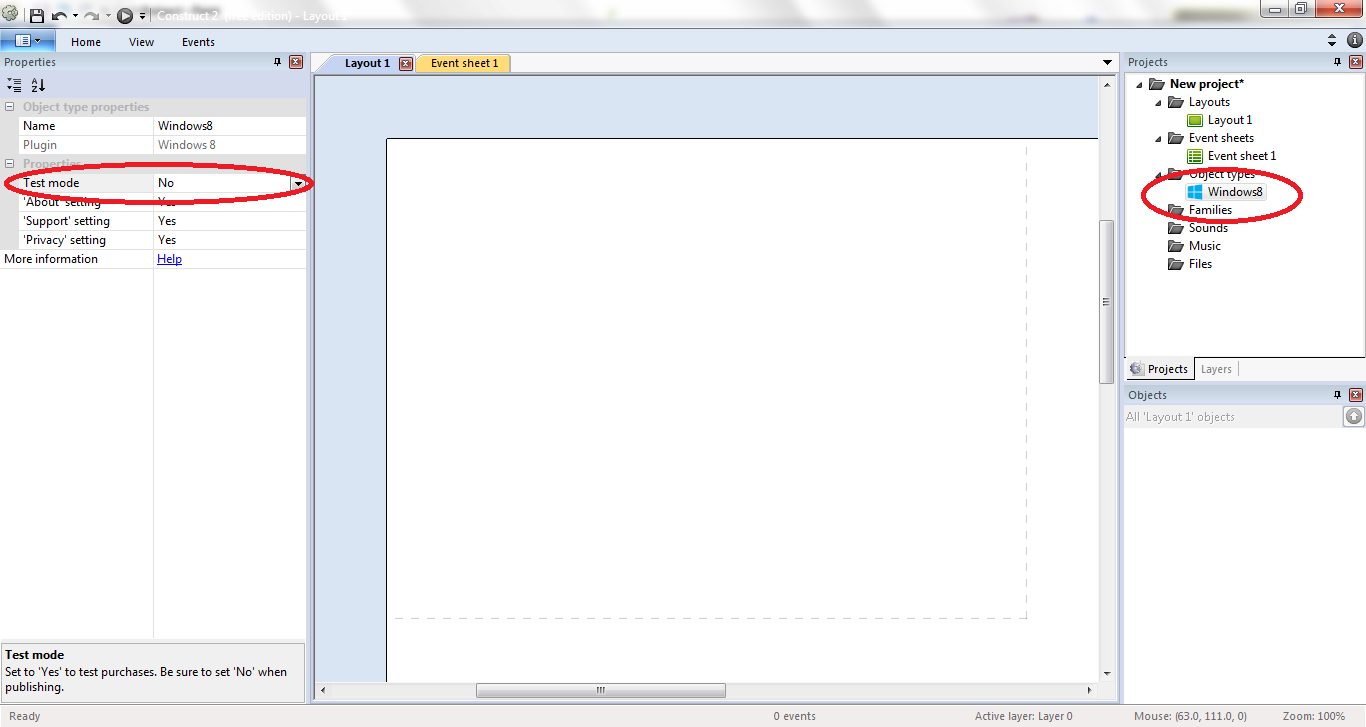Switch to the Event sheet 1 tab
The height and width of the screenshot is (727, 1366).
[464, 63]
